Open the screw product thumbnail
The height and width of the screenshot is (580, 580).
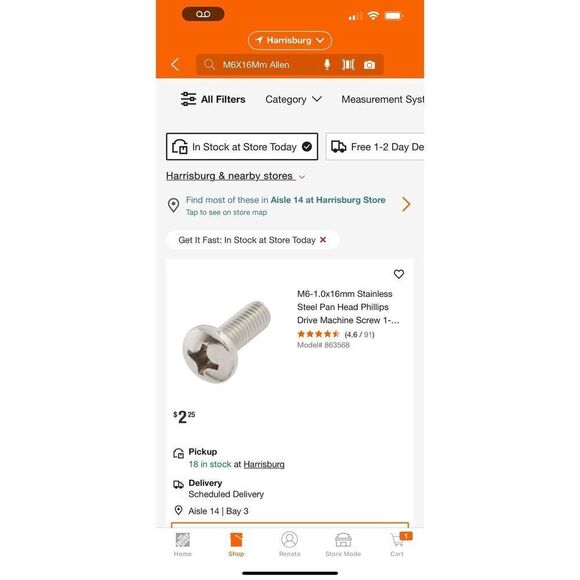tap(226, 342)
